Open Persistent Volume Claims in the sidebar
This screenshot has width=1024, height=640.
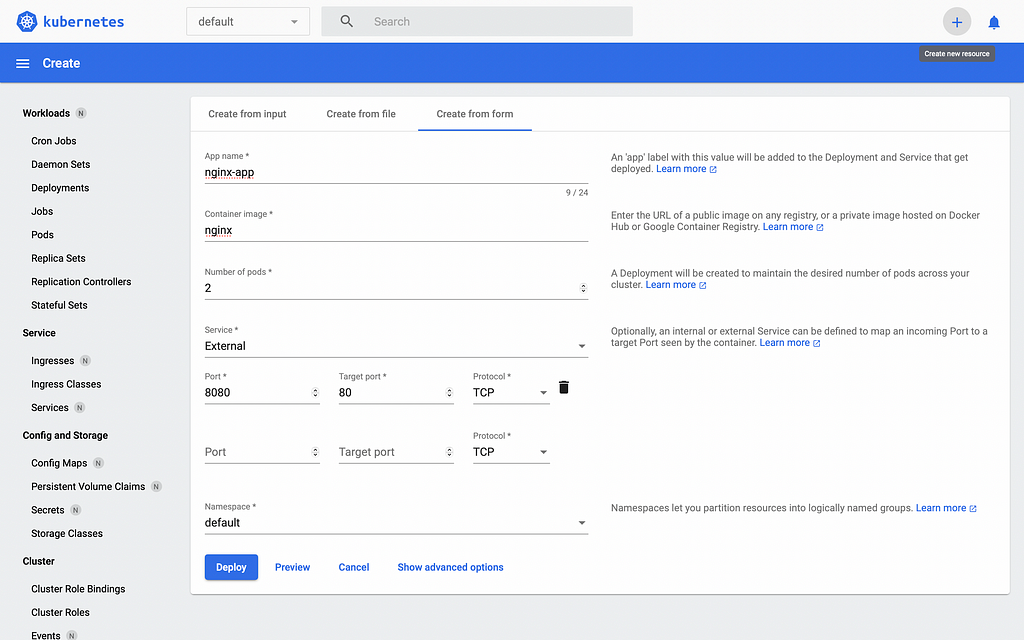[x=88, y=487]
